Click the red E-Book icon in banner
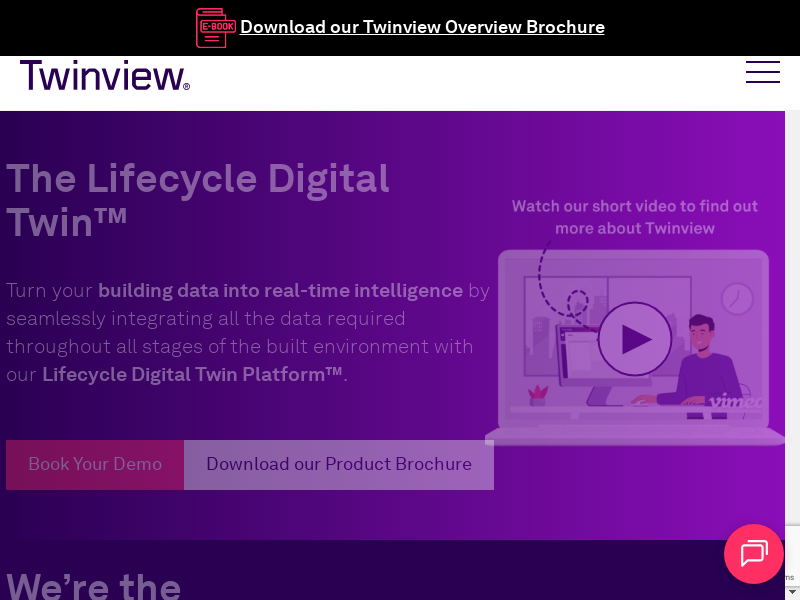The height and width of the screenshot is (600, 800). [215, 27]
